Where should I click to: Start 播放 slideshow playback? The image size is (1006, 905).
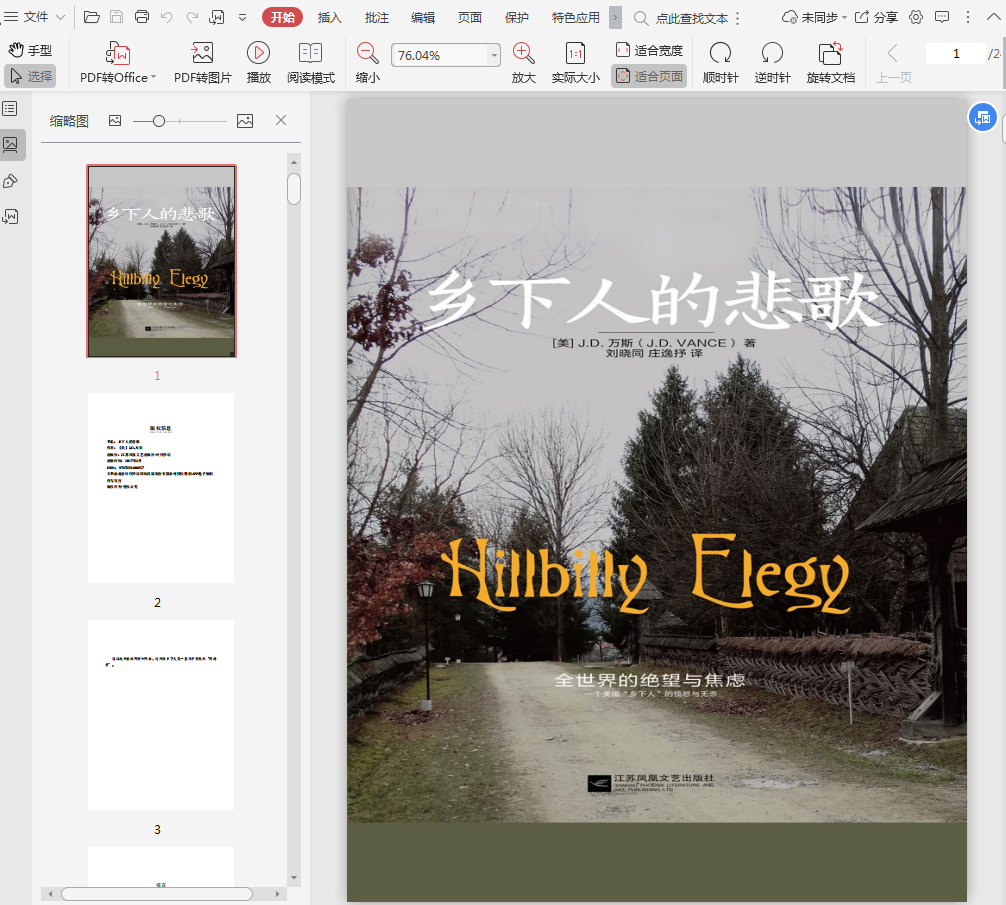pyautogui.click(x=259, y=63)
